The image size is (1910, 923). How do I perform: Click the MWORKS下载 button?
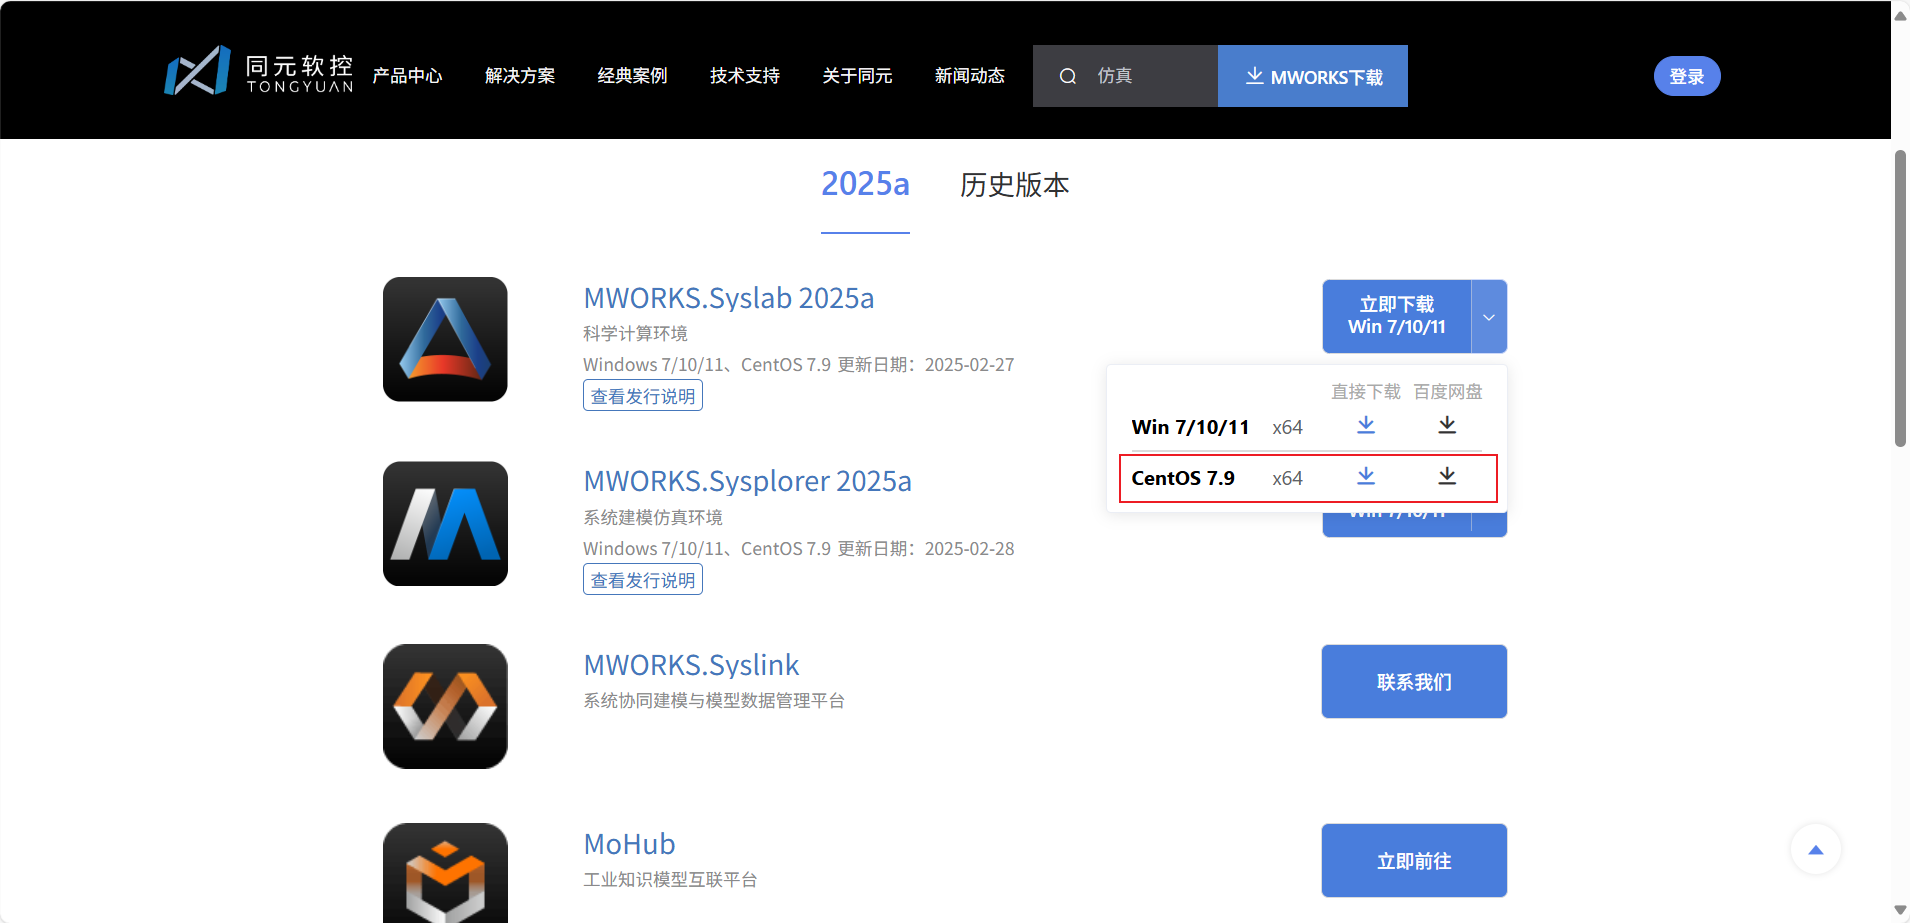pos(1313,76)
